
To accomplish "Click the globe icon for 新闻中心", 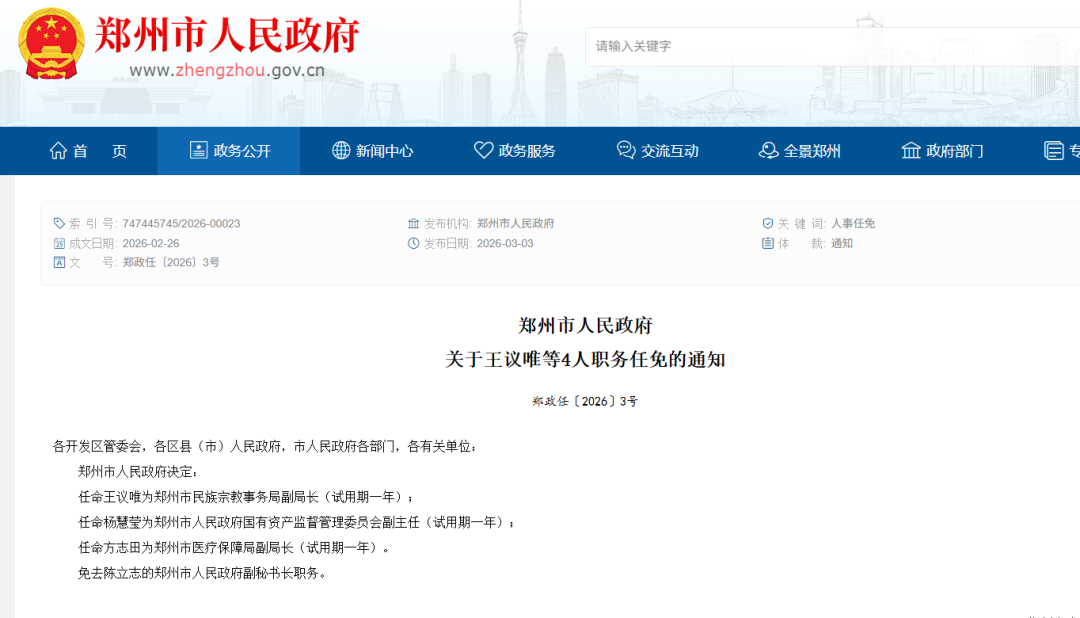I will [x=341, y=151].
